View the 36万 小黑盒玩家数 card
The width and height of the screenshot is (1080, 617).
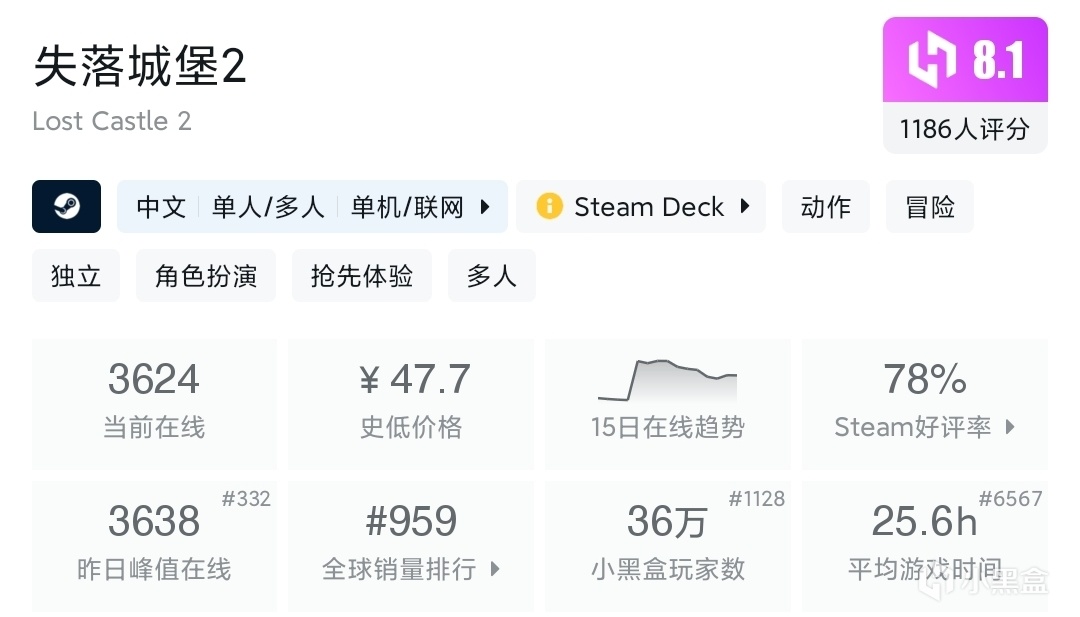[667, 546]
